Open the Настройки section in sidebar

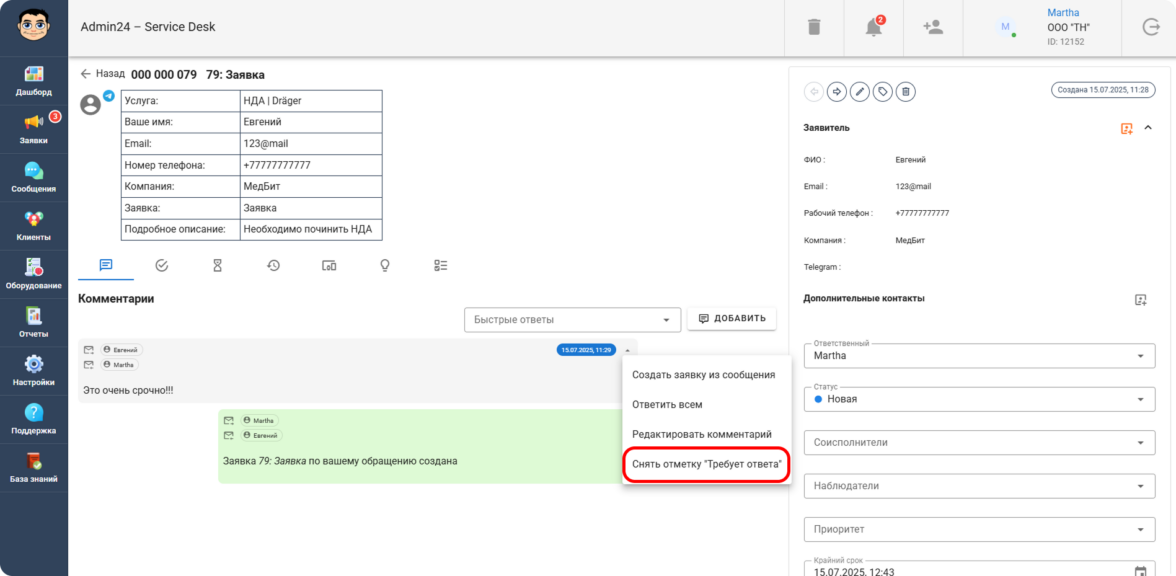tap(34, 371)
